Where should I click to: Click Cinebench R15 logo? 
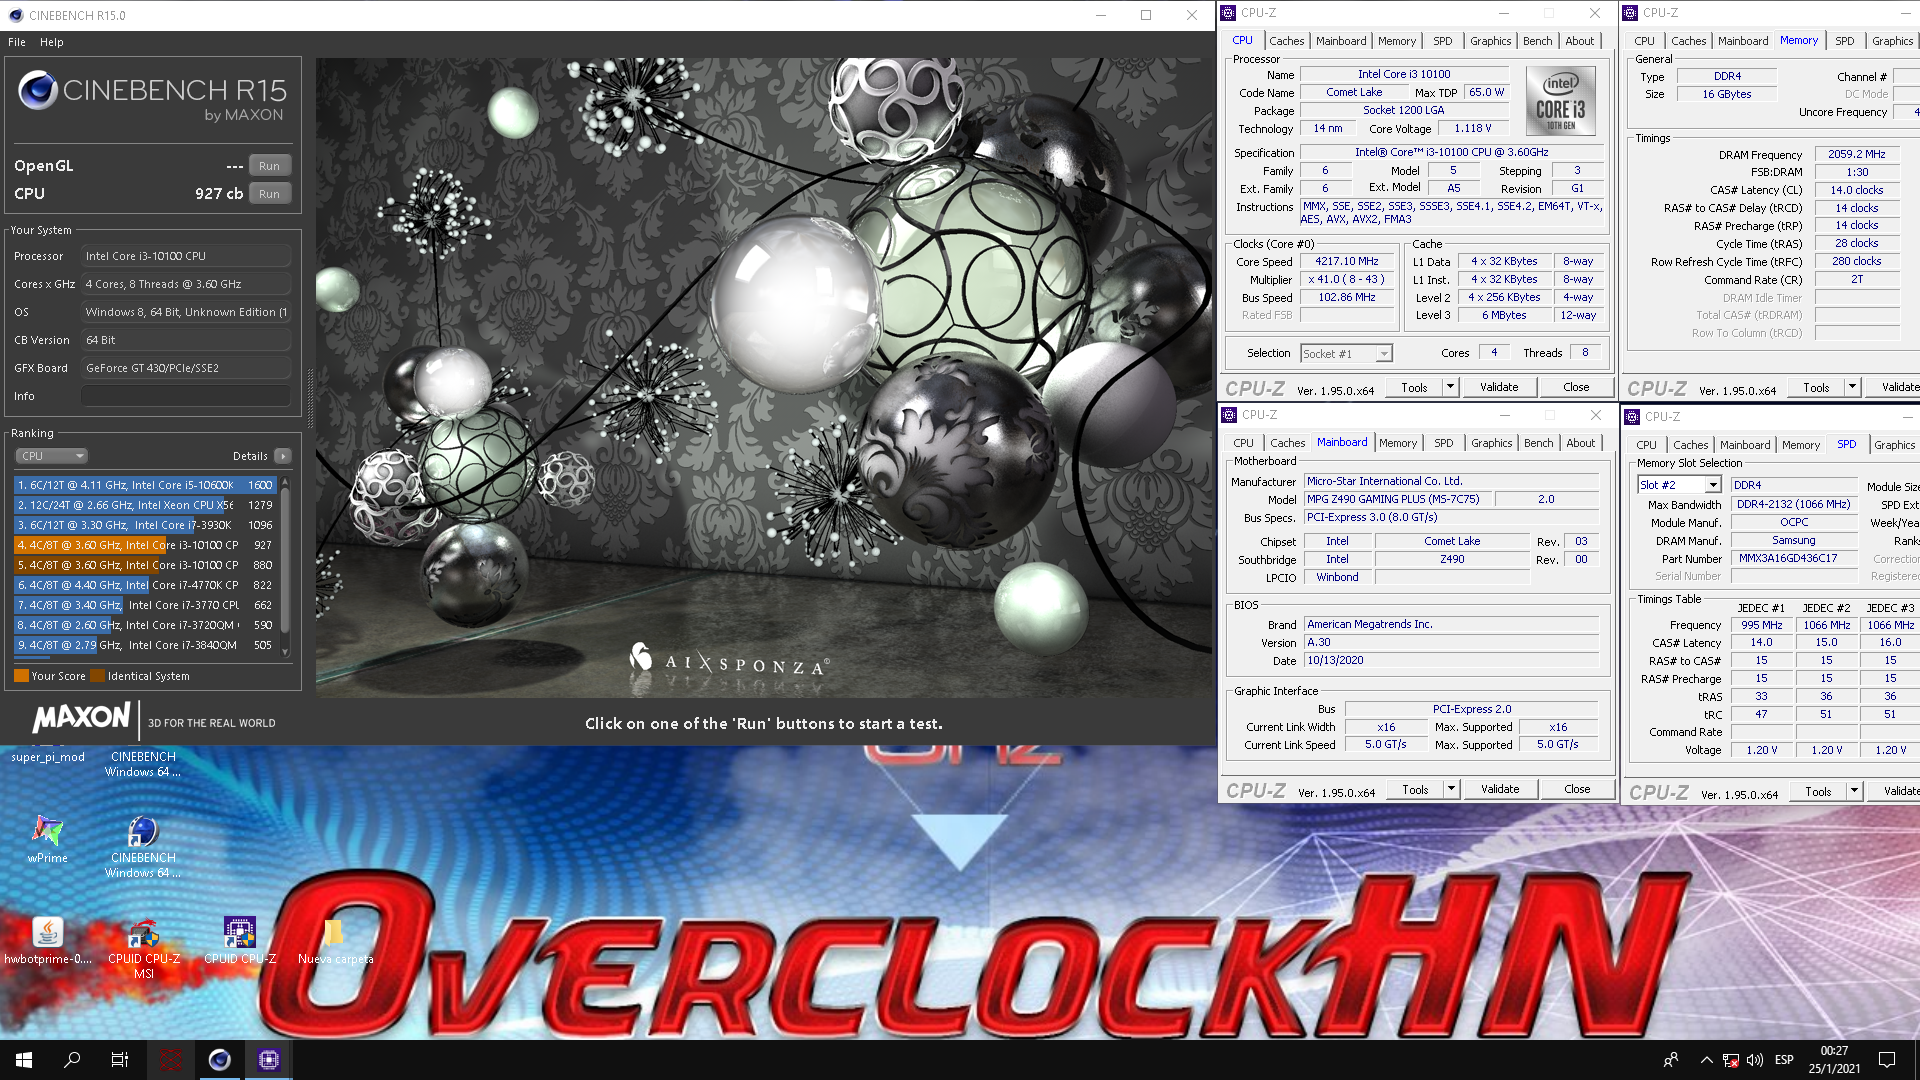(x=152, y=95)
